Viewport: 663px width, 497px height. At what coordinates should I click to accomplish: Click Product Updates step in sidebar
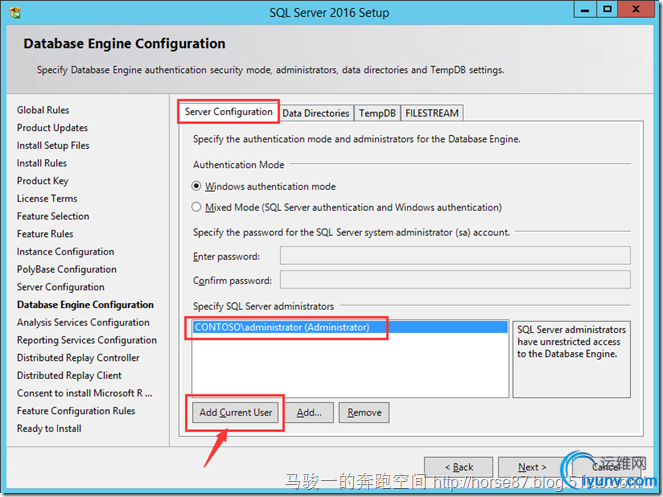click(52, 128)
